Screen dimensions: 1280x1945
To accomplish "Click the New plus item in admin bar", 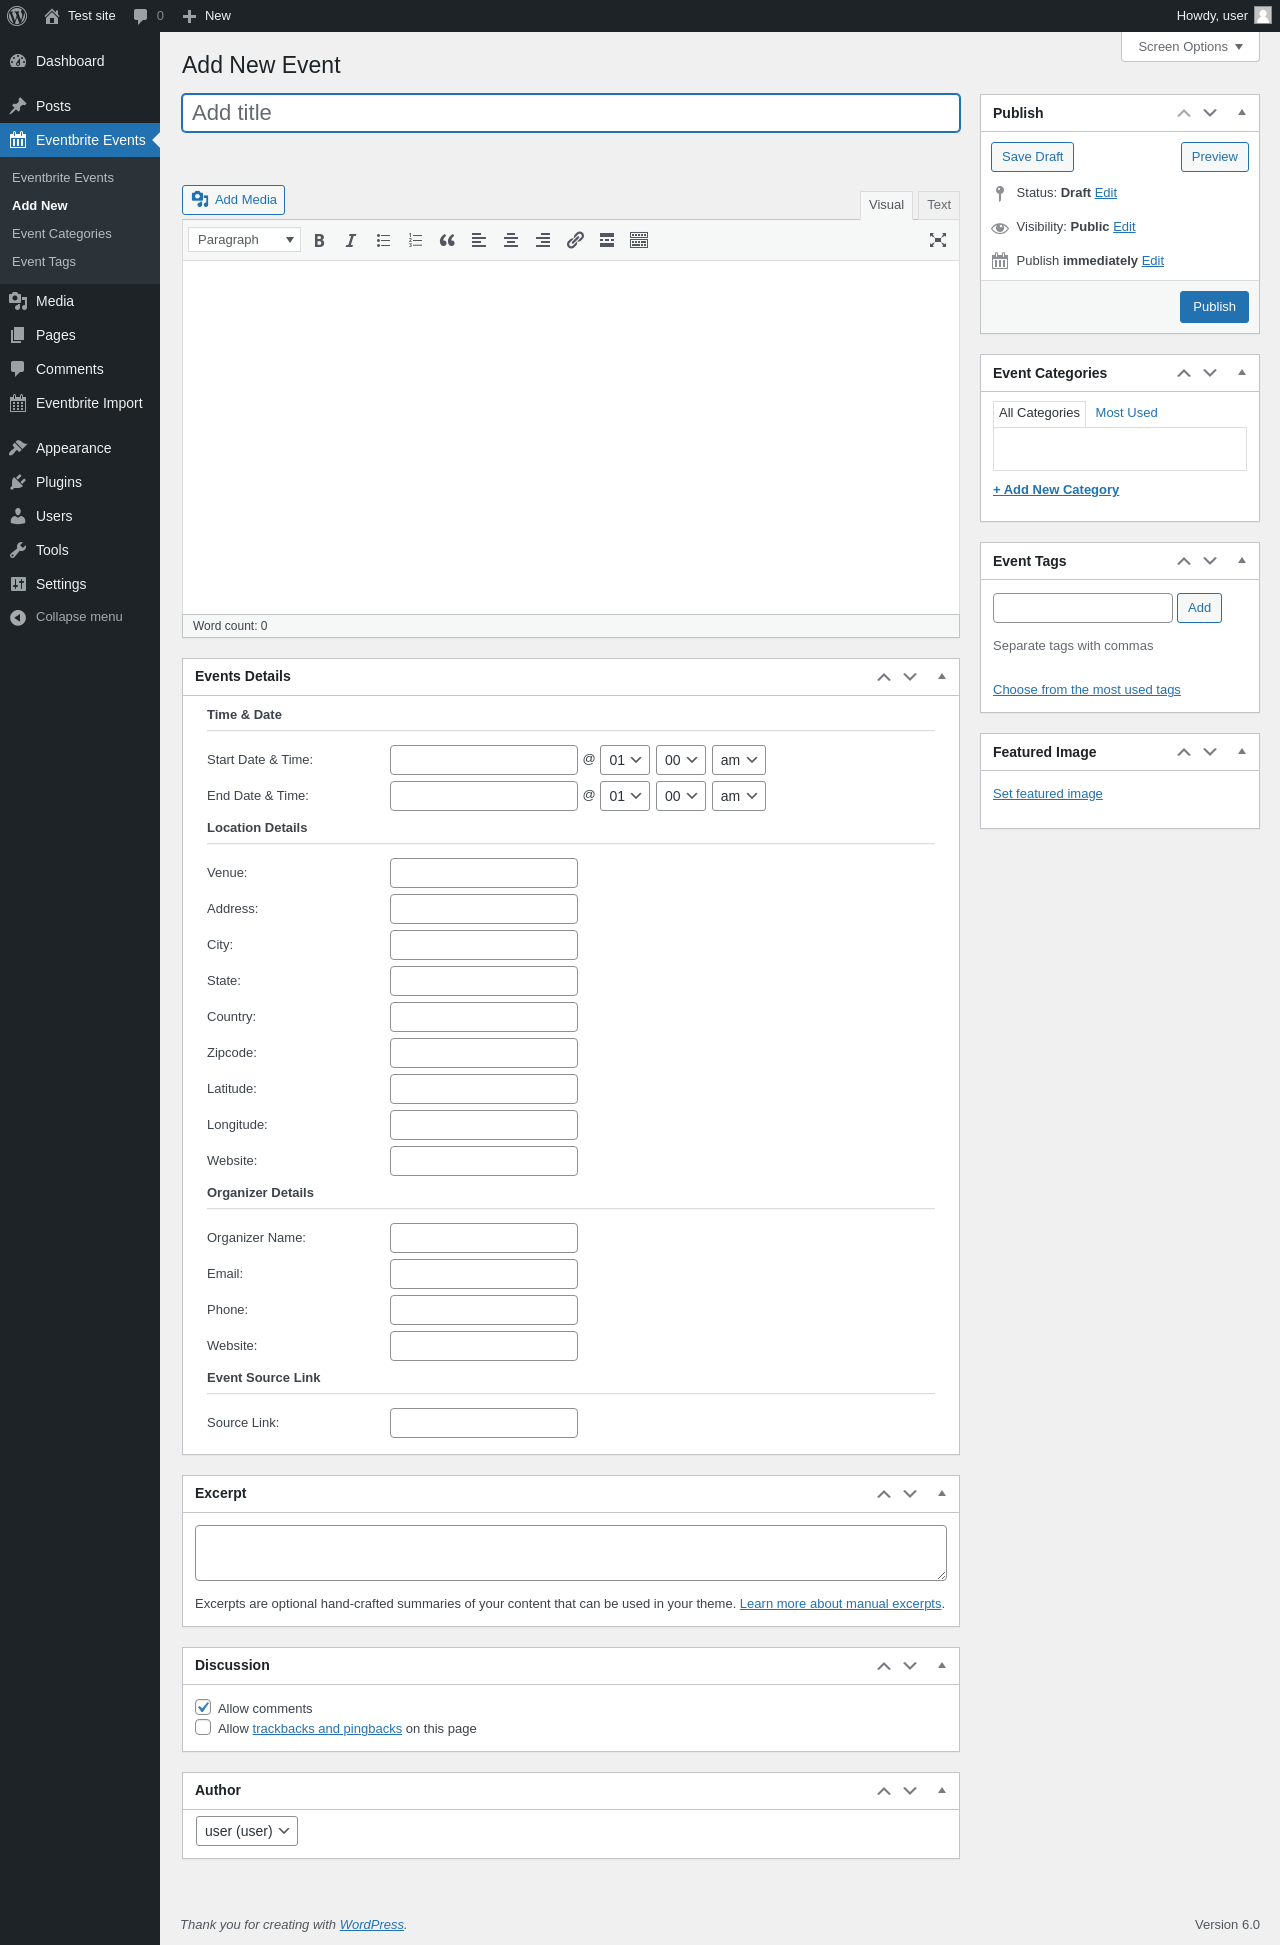I will coord(207,16).
